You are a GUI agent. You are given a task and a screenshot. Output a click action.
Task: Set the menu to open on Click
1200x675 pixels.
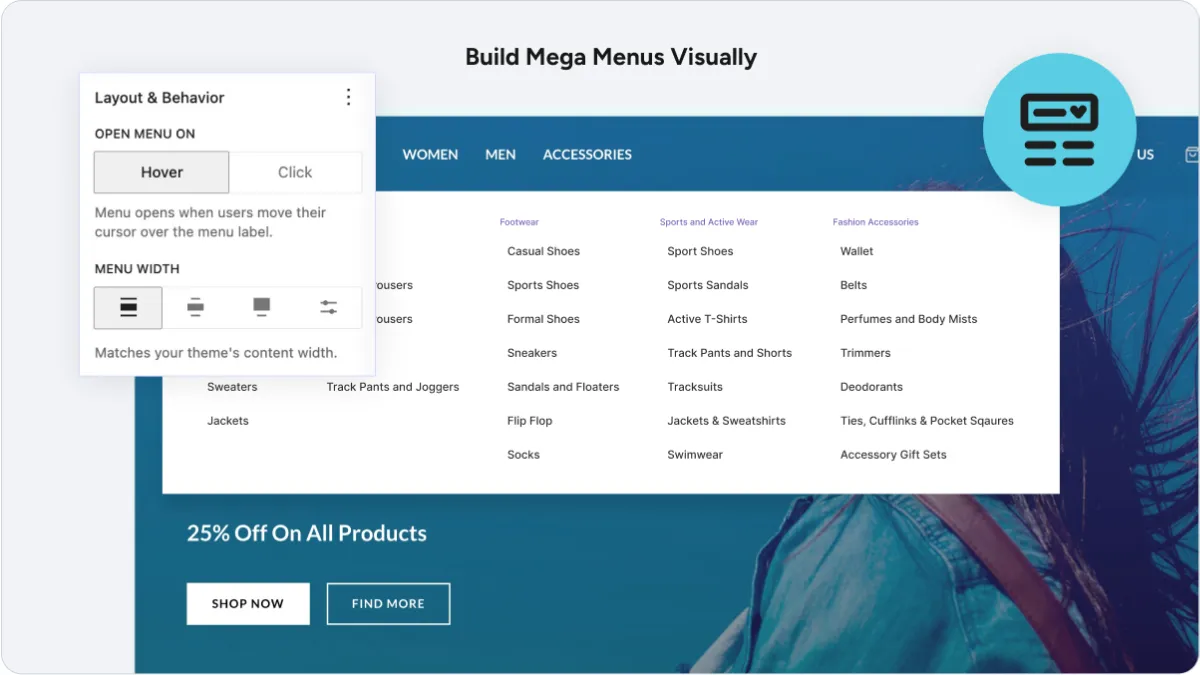point(295,172)
